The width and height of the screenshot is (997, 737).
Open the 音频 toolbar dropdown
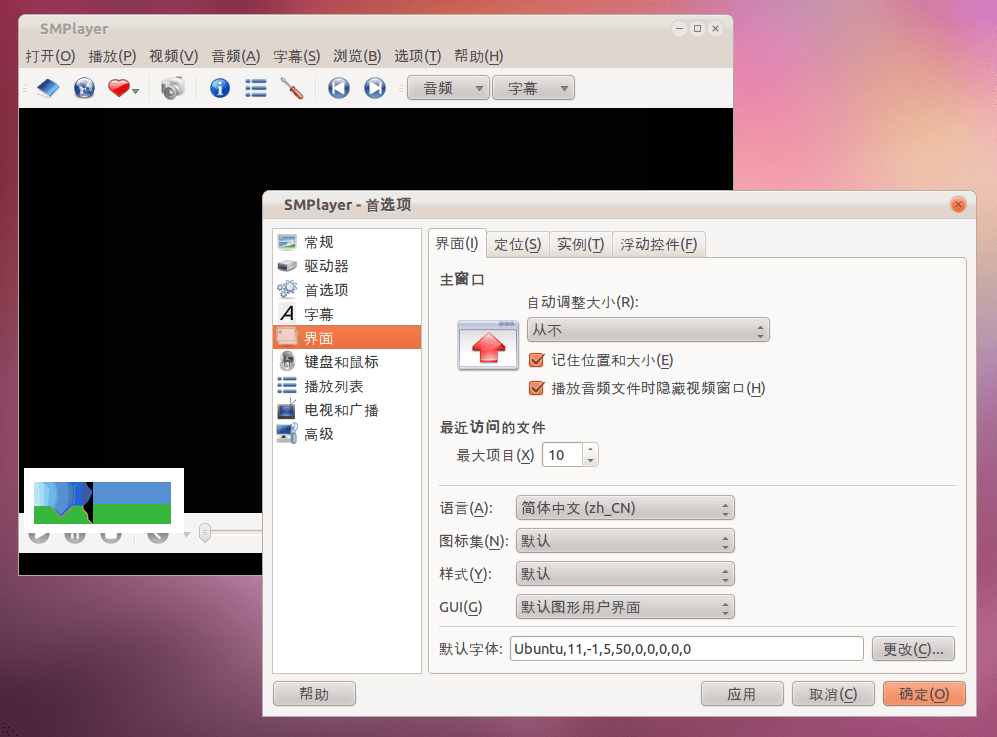(448, 88)
